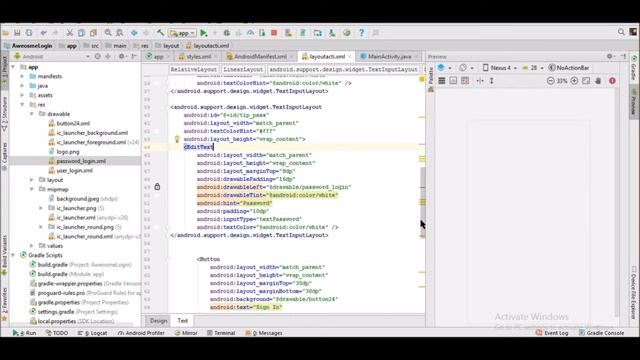The height and width of the screenshot is (360, 640).
Task: Expand the layout folder in tree
Action: [x=32, y=180]
